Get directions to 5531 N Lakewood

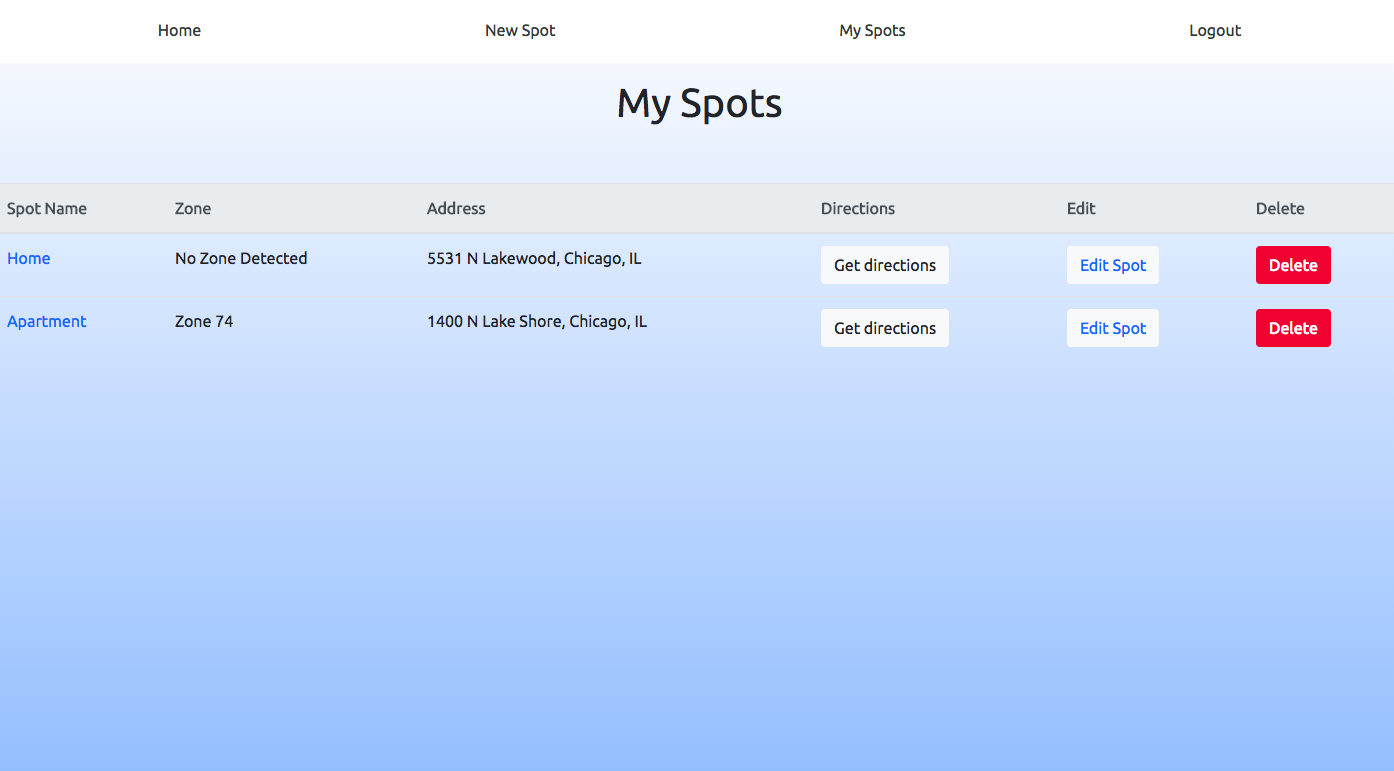pos(885,265)
